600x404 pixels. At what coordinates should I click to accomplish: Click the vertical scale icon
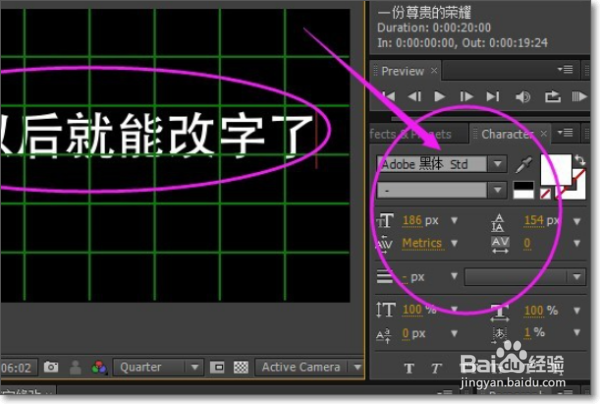tap(385, 310)
